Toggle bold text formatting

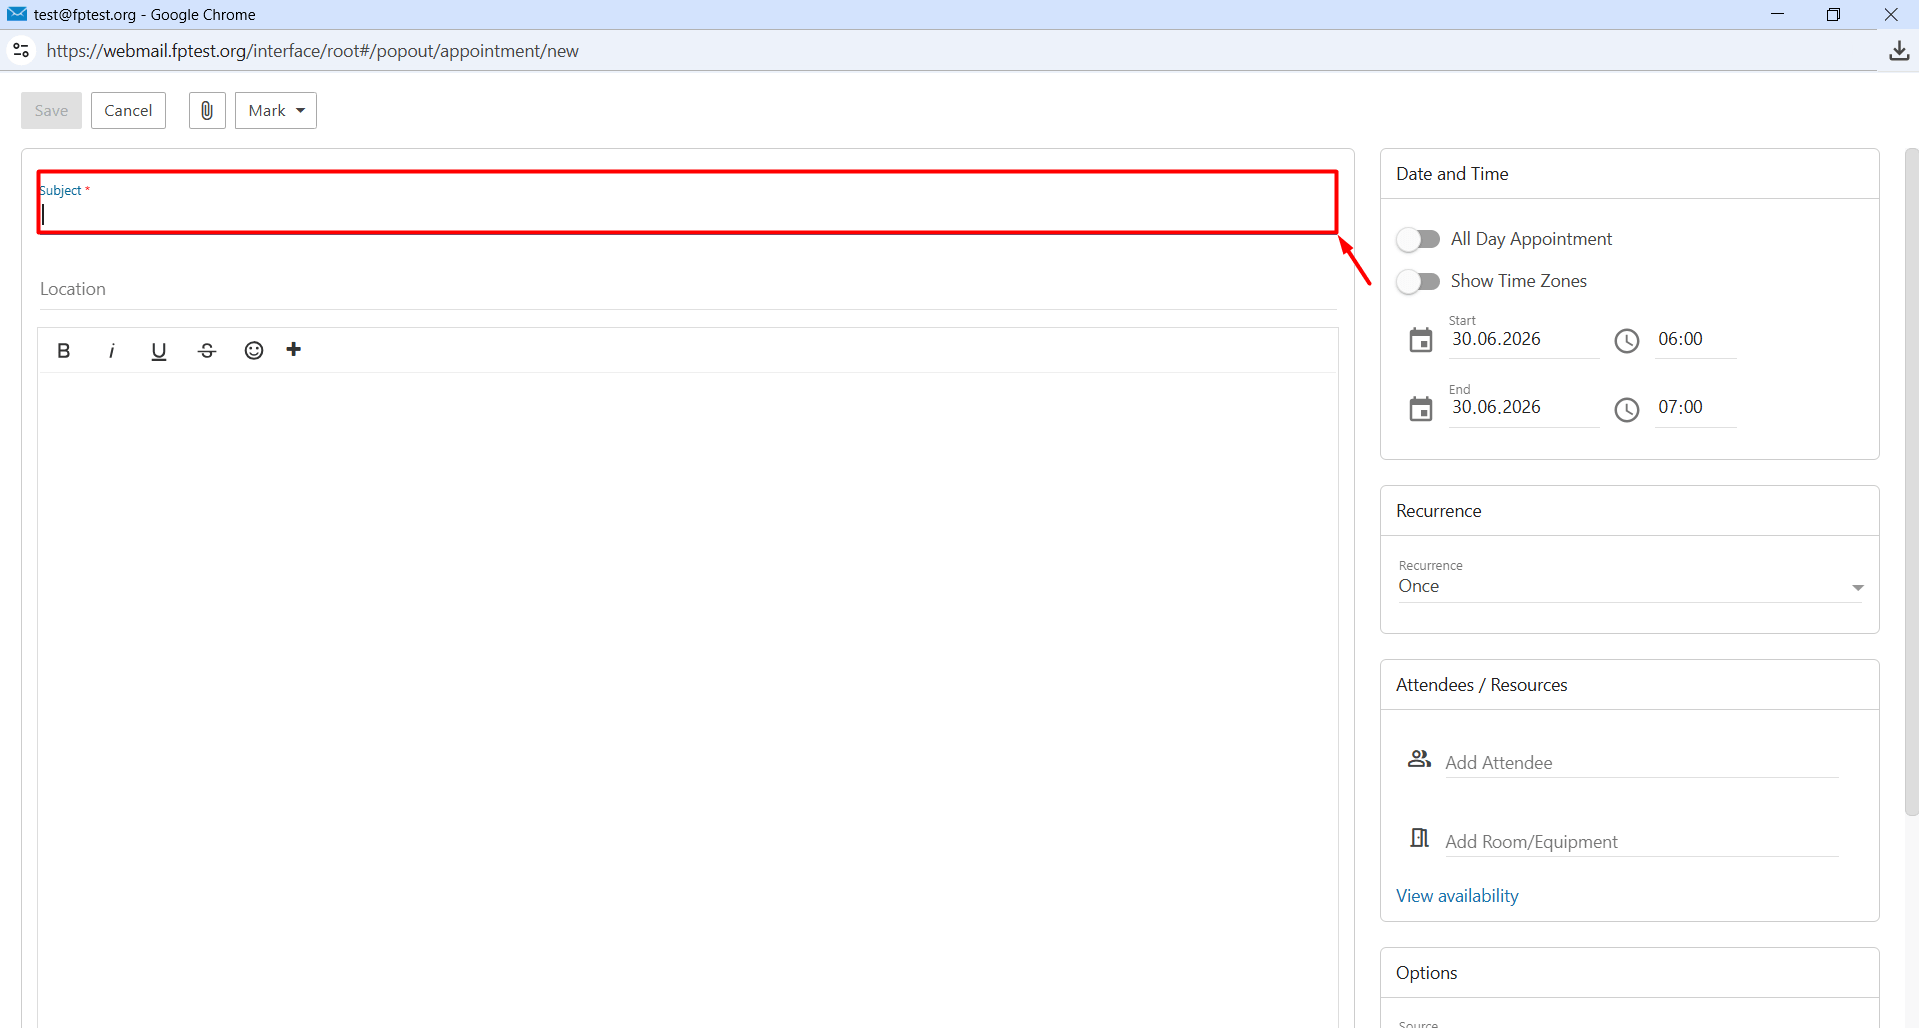point(64,350)
